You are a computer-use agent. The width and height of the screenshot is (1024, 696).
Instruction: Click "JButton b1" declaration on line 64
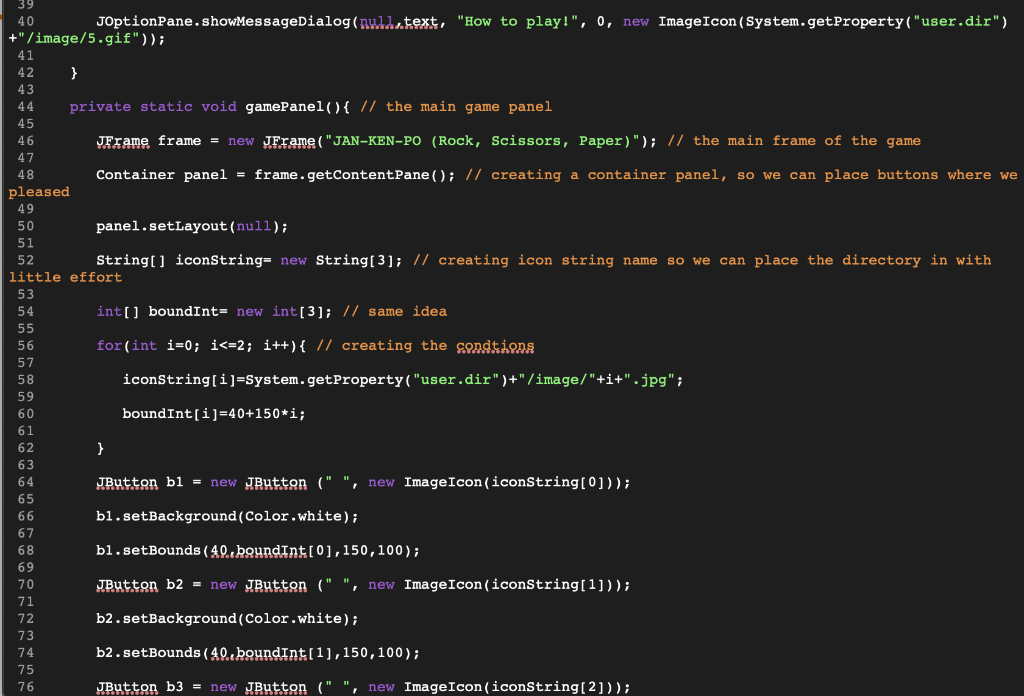(x=140, y=482)
